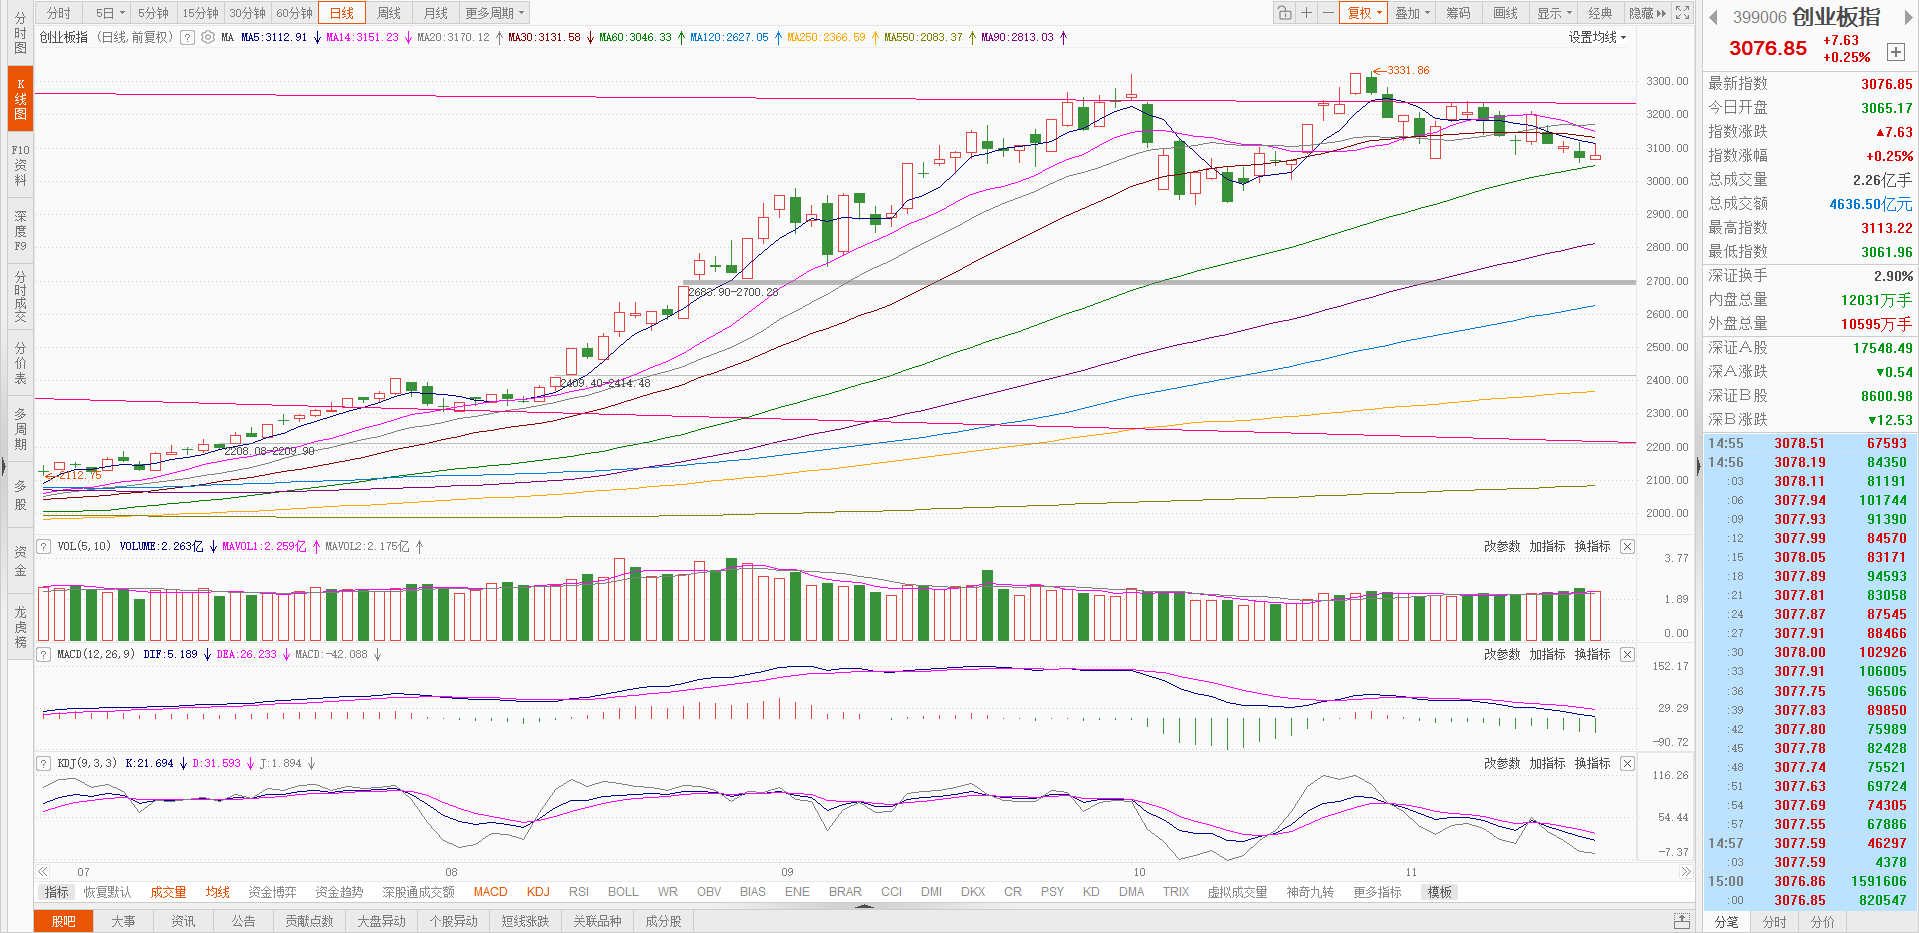Expand the 更多周期 period dropdown
Screen dimensions: 1919x933
[494, 13]
